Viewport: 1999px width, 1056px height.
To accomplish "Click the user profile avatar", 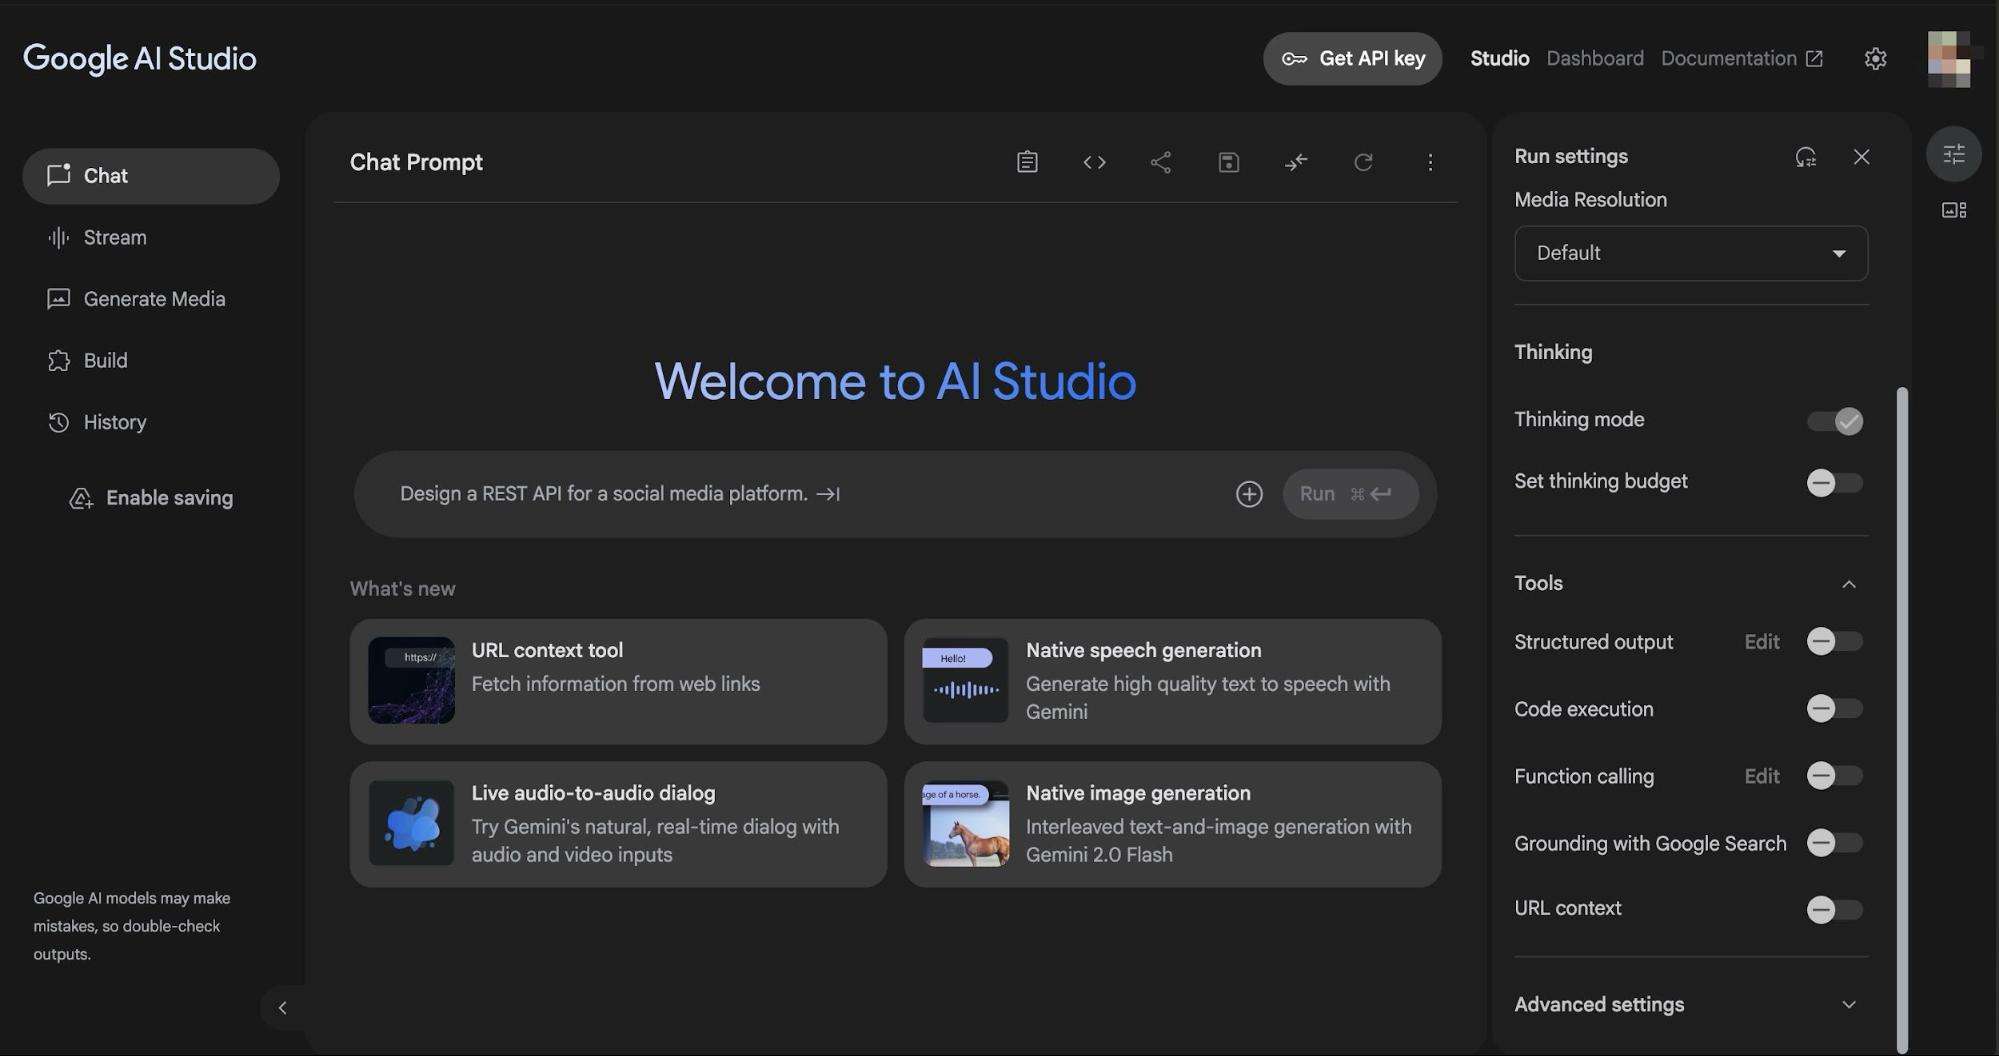I will coord(1950,59).
